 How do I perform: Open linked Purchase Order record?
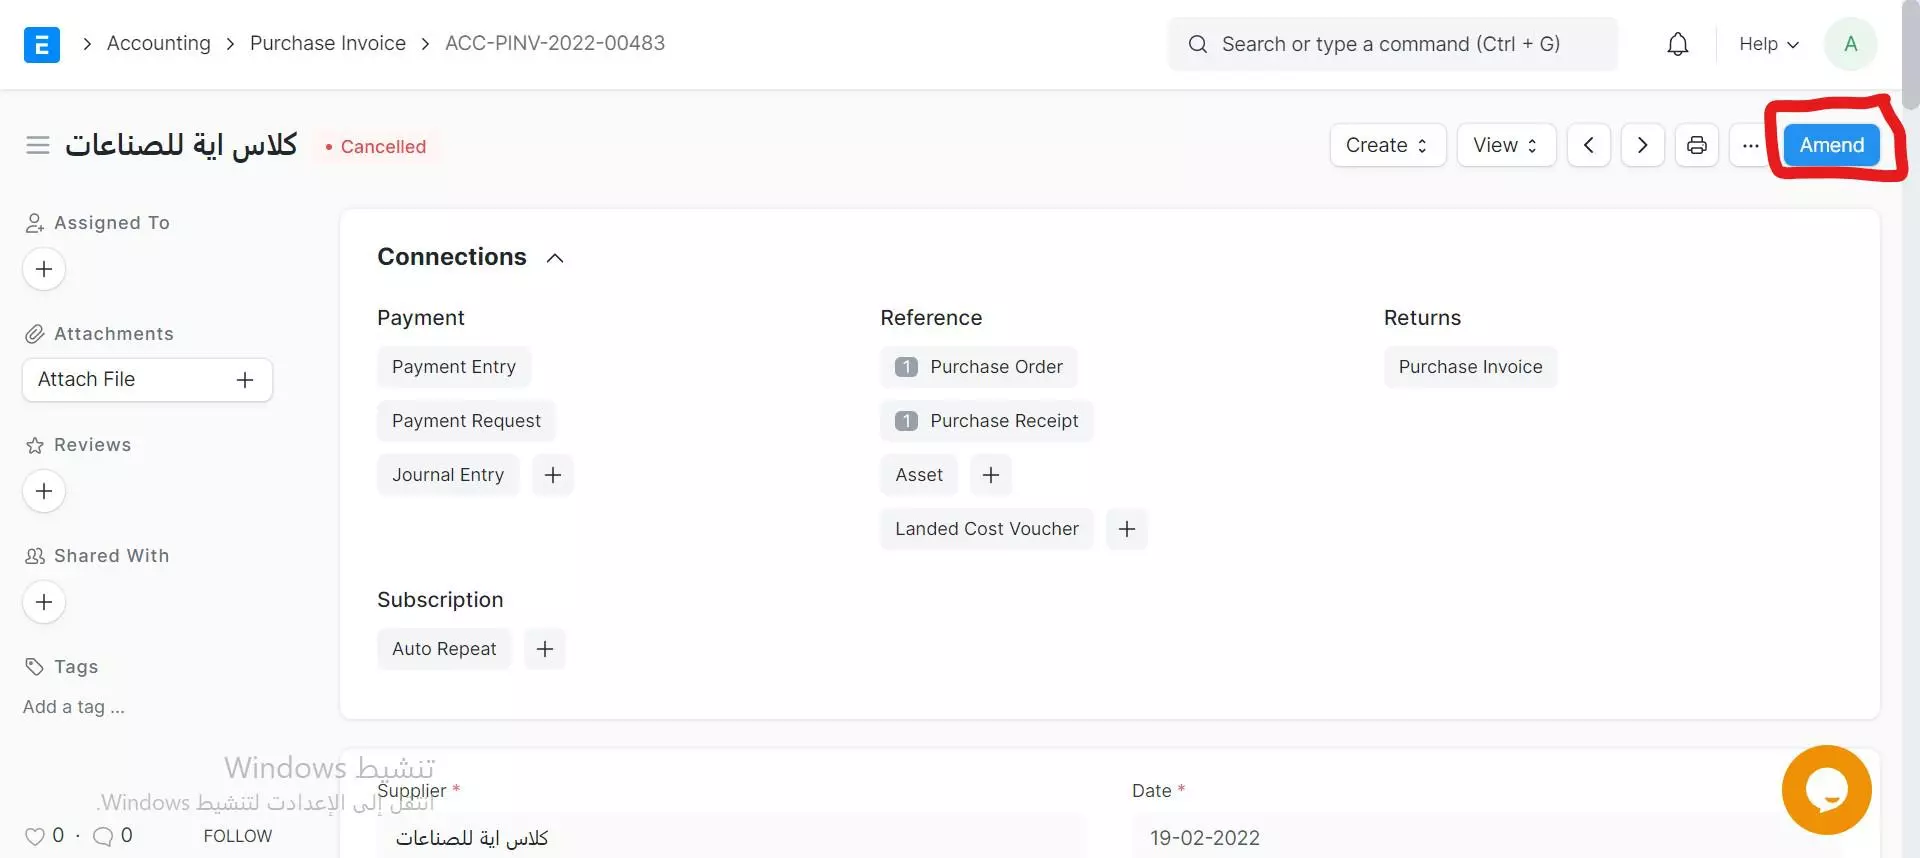tap(979, 367)
